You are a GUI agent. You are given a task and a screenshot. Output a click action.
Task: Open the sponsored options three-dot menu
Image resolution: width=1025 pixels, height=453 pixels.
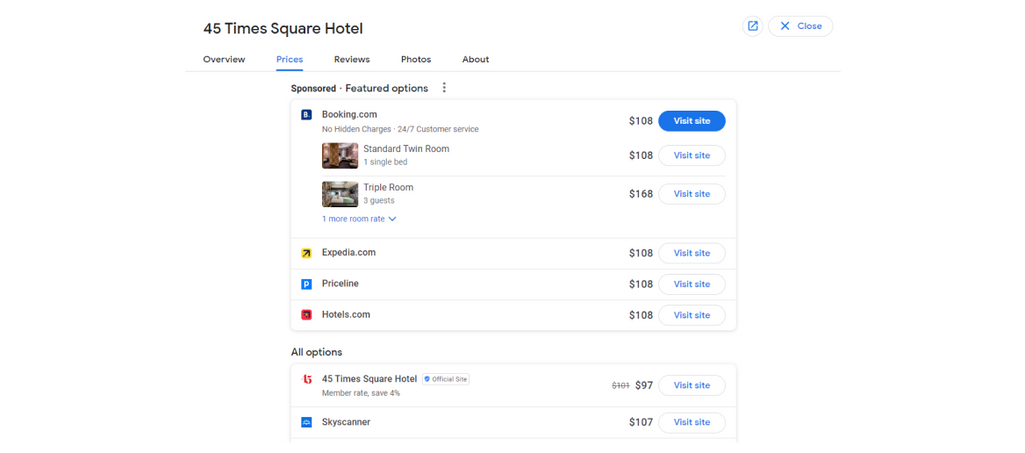444,88
